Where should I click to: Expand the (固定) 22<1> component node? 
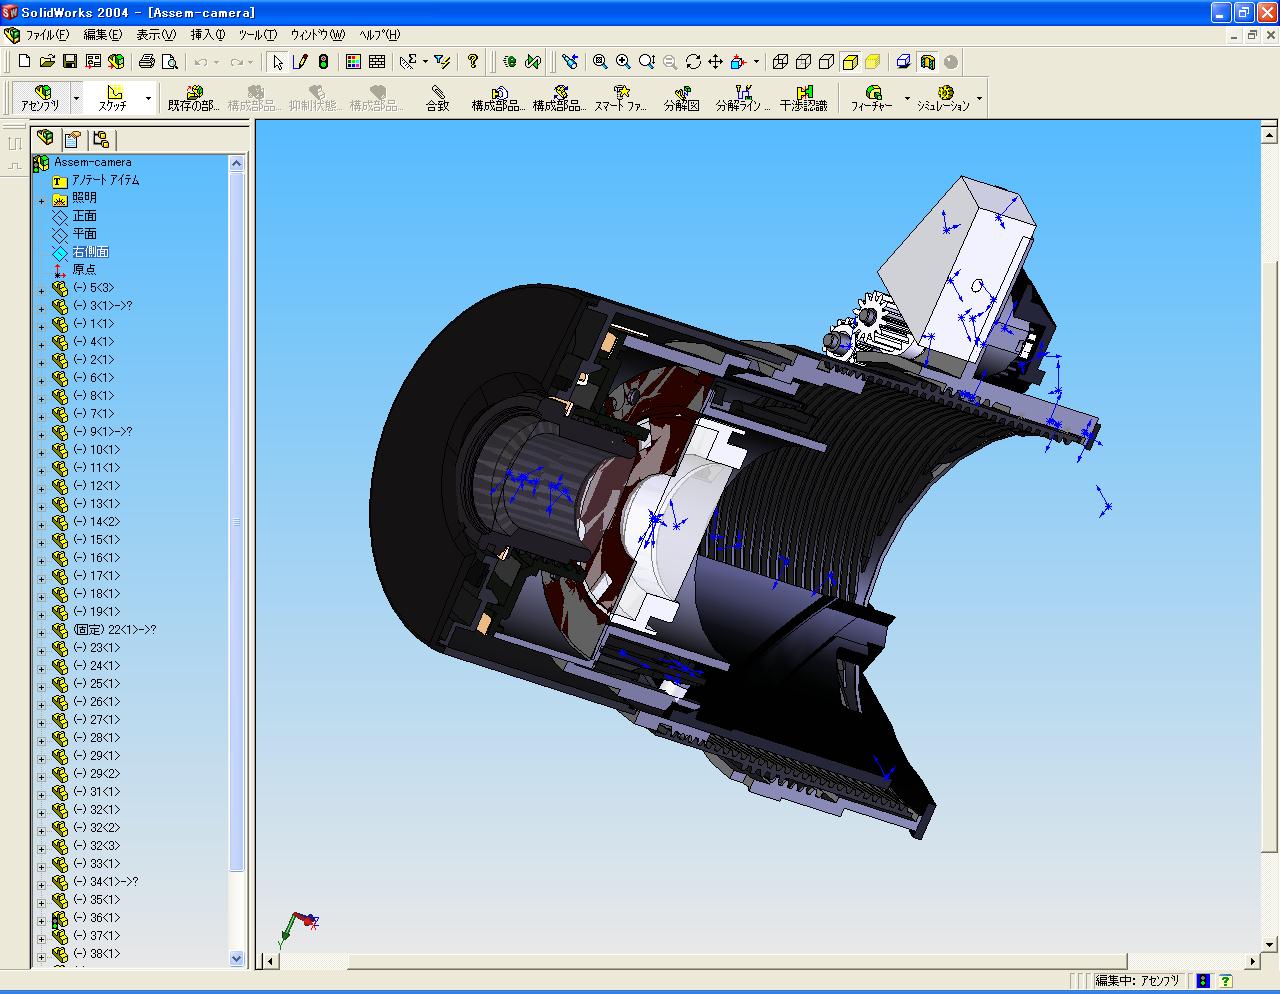42,632
